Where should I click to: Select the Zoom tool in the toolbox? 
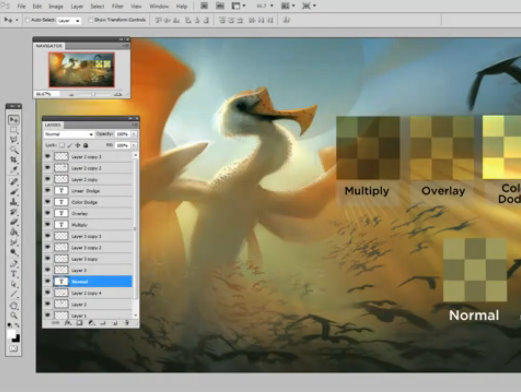pos(14,315)
